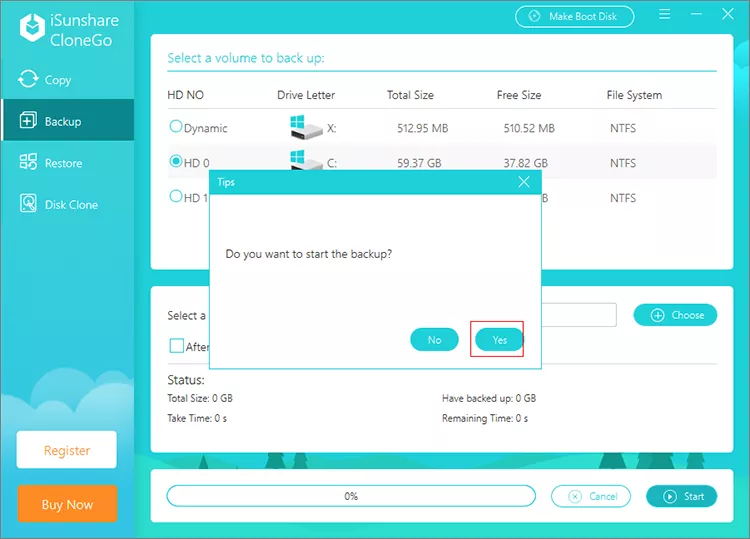Click the hamburger menu icon in title bar
Image resolution: width=750 pixels, height=539 pixels.
point(664,14)
